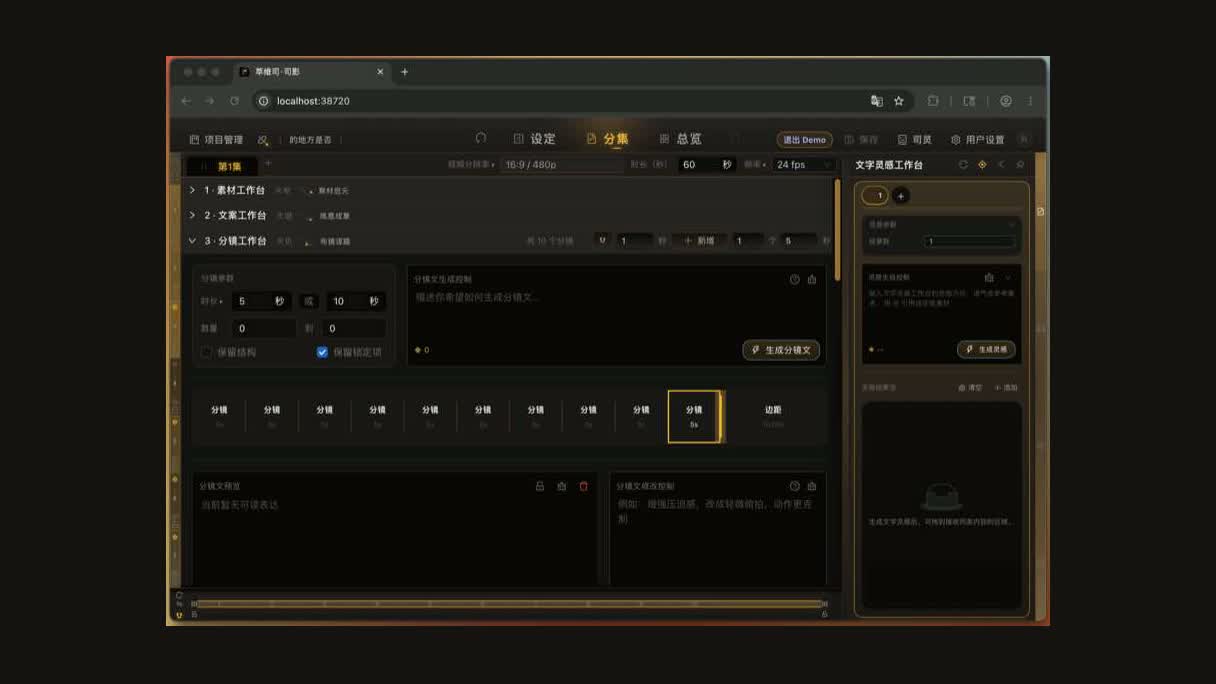Select the highlighted 5s 分镜 card
The width and height of the screenshot is (1216, 684).
pyautogui.click(x=694, y=416)
